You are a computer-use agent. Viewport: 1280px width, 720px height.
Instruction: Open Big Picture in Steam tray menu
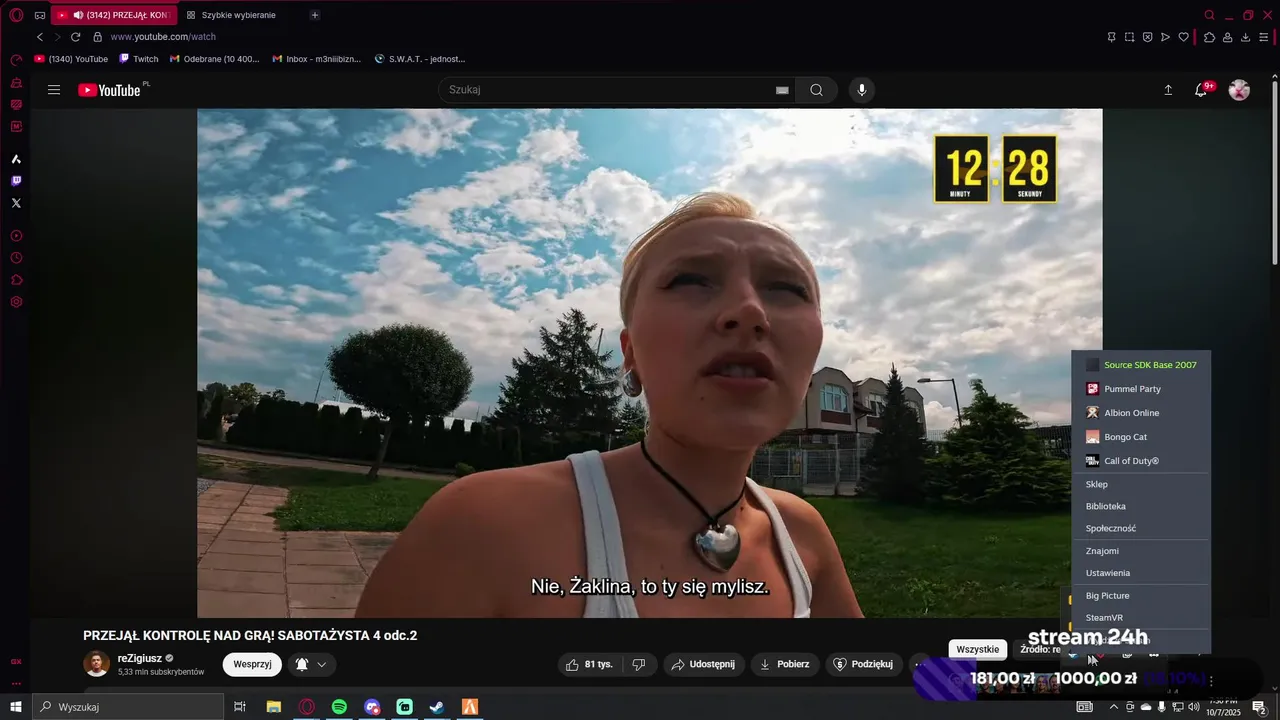coord(1141,596)
